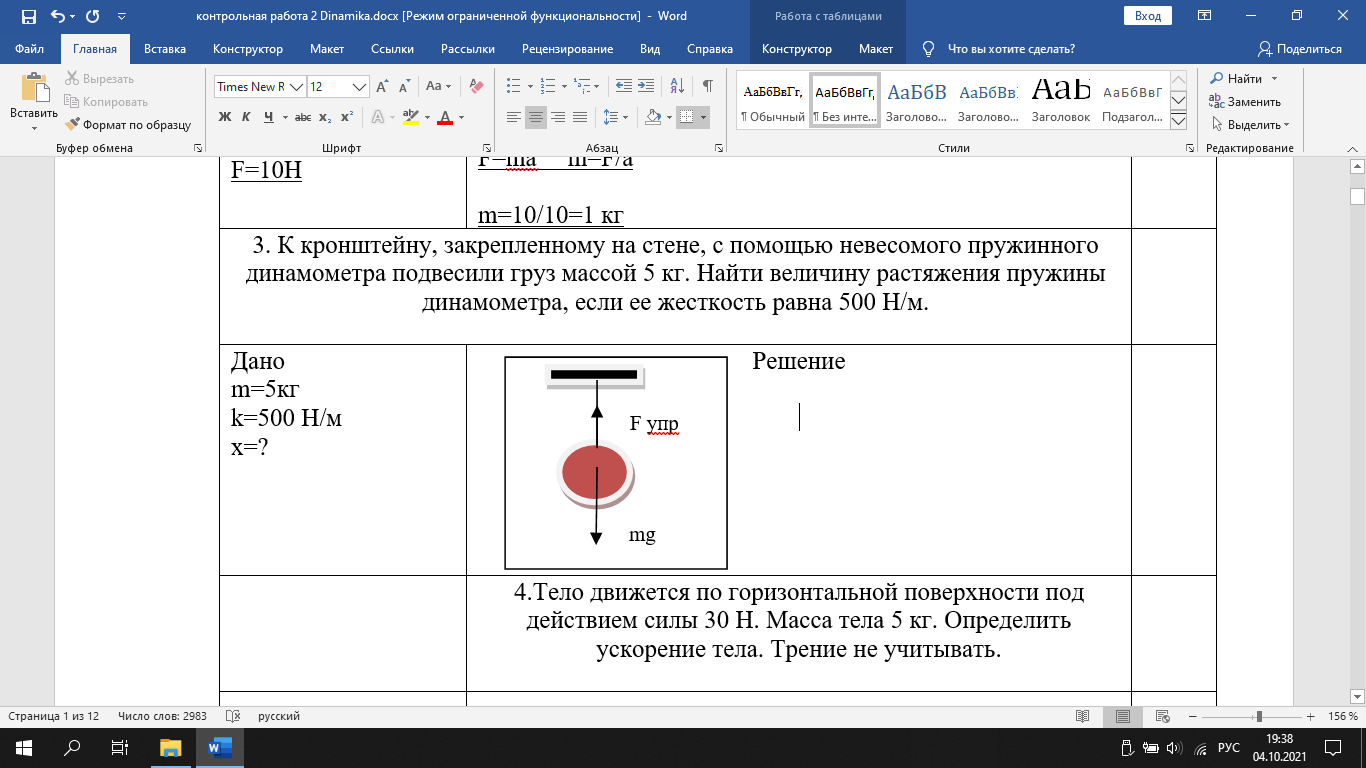This screenshot has height=768, width=1366.
Task: Click the Cut (Вырезать) command
Action: pos(100,79)
